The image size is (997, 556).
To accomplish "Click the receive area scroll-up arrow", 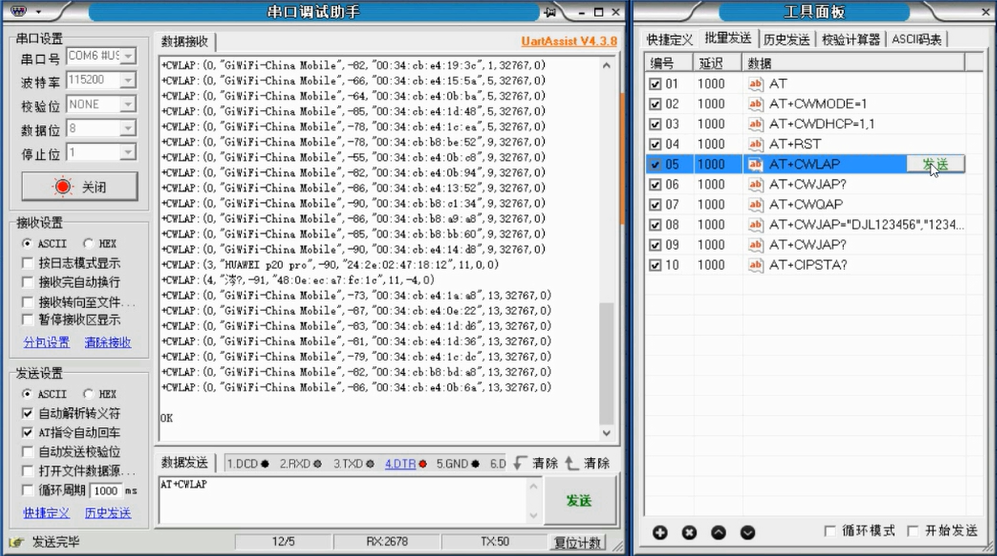I will click(x=607, y=65).
